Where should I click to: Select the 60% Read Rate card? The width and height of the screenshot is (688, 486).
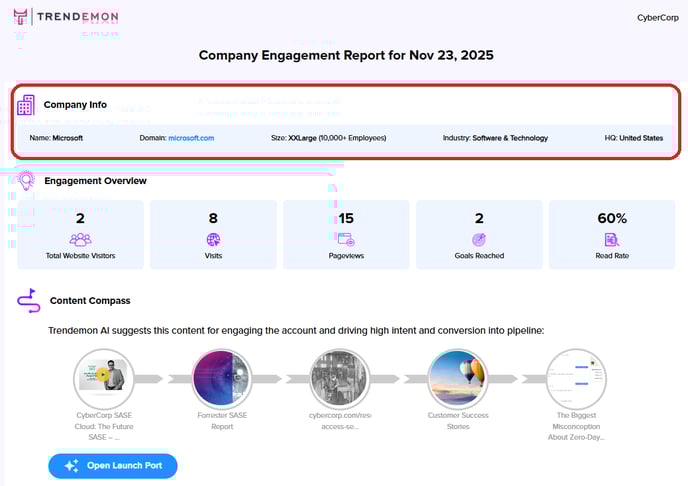click(611, 234)
